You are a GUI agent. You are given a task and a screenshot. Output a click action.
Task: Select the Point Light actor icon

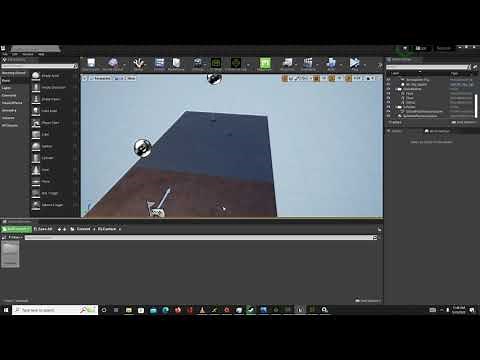point(36,111)
